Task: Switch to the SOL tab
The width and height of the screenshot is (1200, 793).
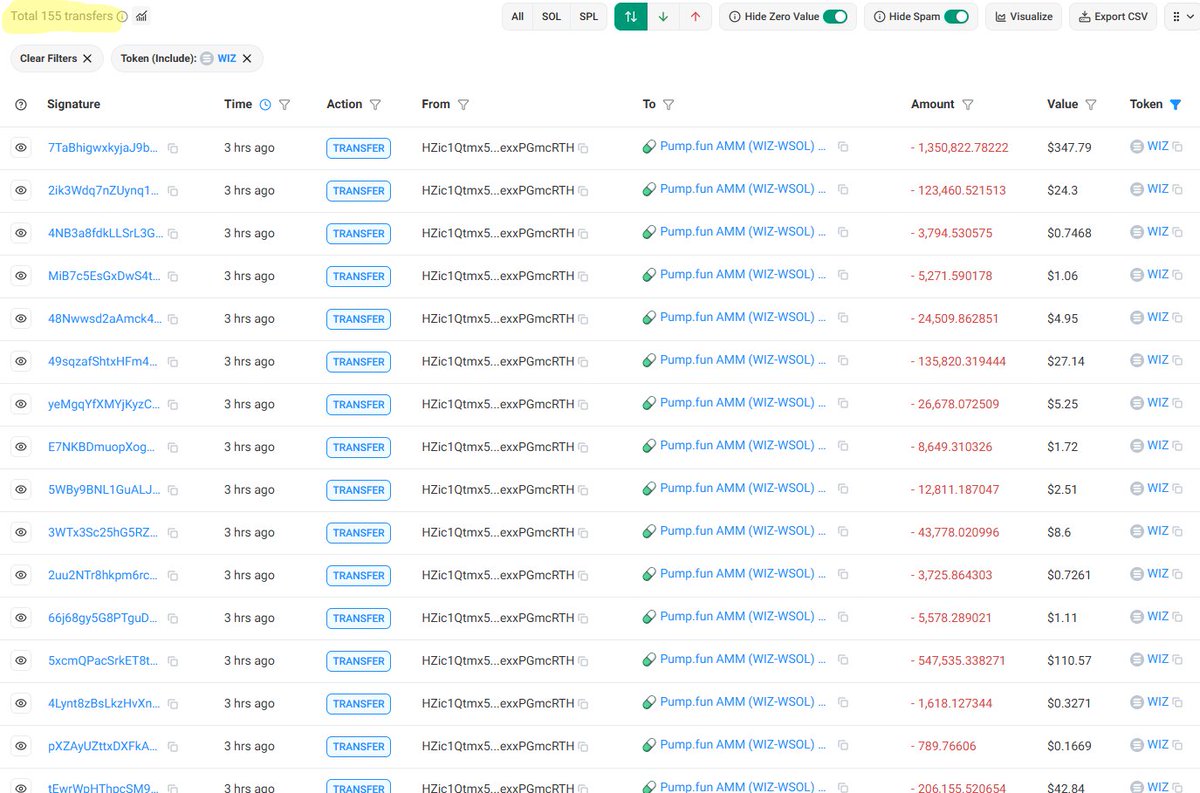Action: [x=549, y=16]
